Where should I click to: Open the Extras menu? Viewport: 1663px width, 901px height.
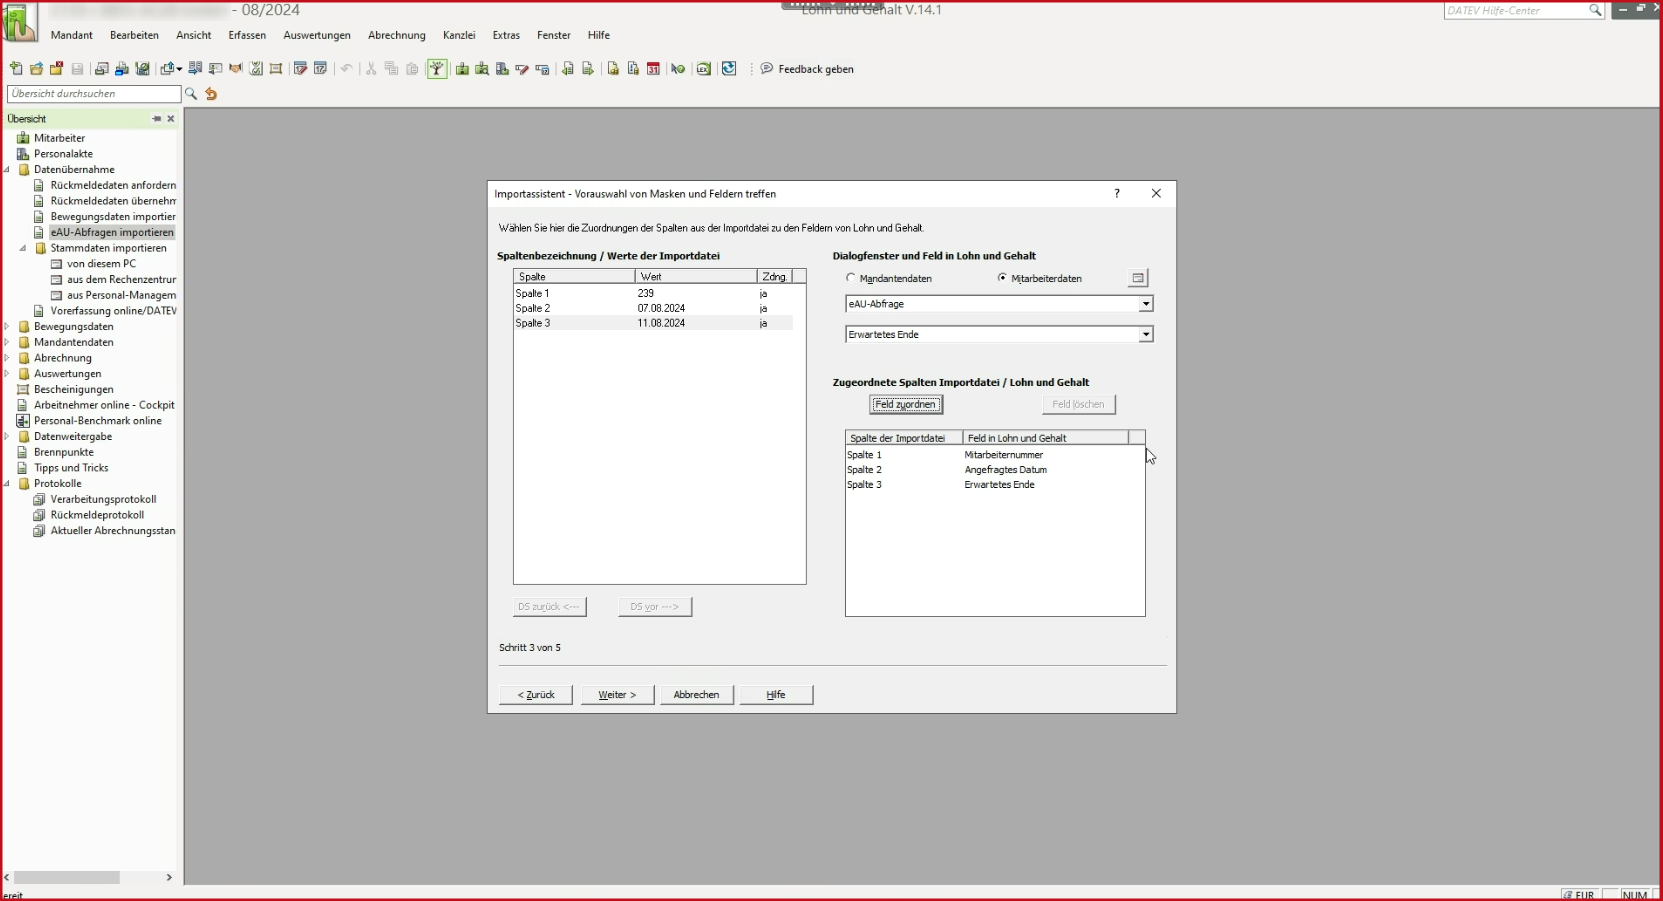point(506,35)
